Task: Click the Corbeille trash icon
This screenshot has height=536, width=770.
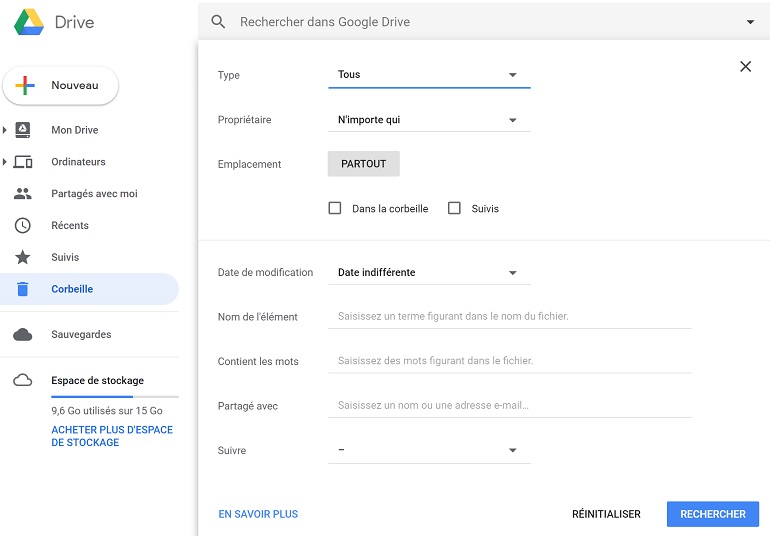Action: [x=23, y=289]
